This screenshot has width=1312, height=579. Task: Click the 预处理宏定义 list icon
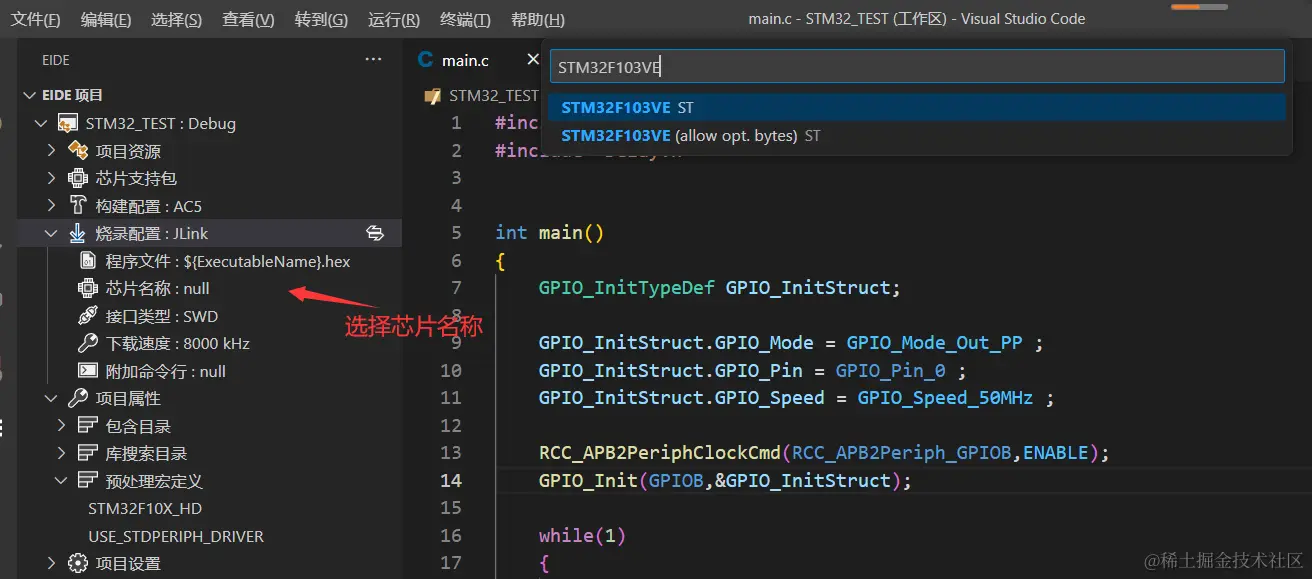tap(88, 481)
